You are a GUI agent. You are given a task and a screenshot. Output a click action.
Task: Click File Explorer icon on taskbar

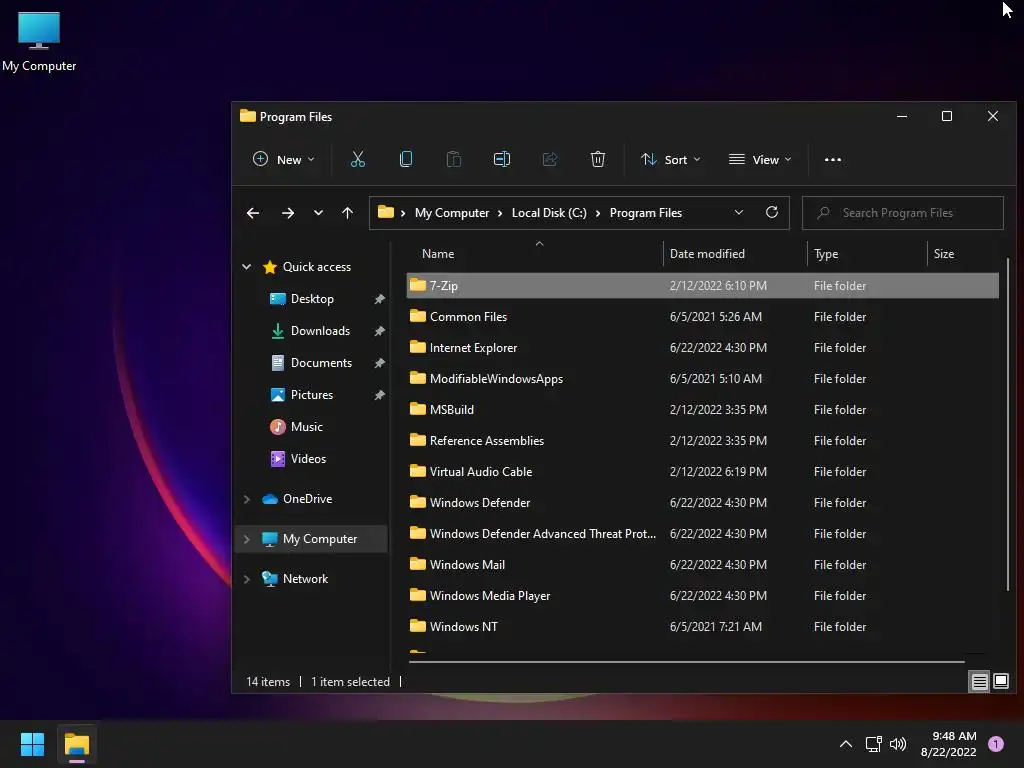click(x=77, y=744)
